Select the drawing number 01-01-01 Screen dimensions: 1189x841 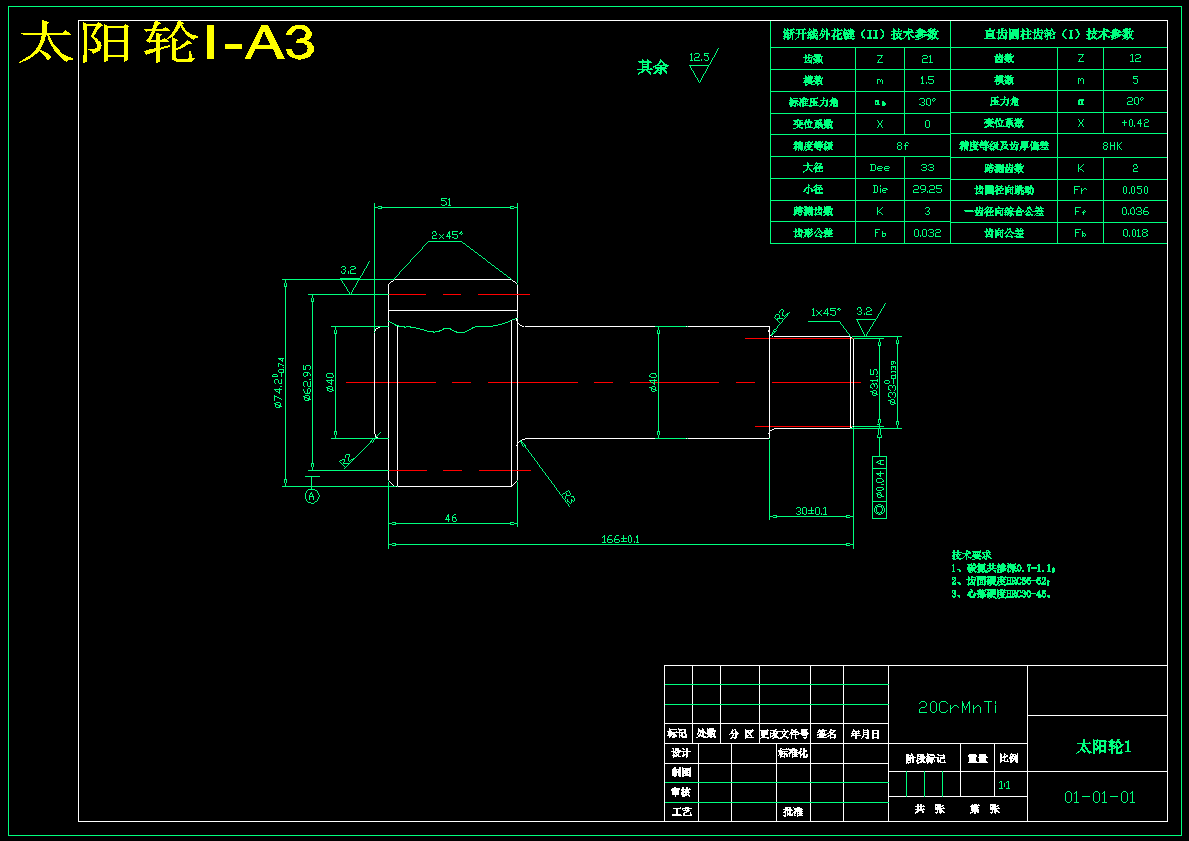1100,797
